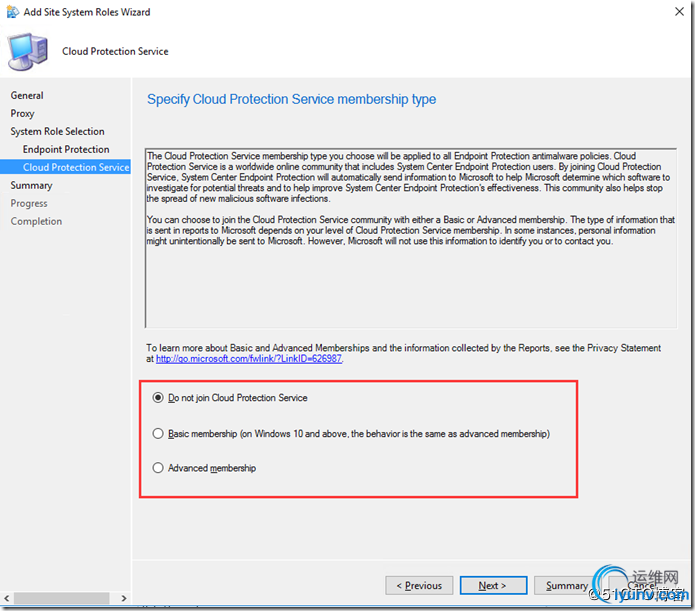Click the sidebar horizontal scrollbar thumb
This screenshot has height=611, width=695.
(62, 598)
